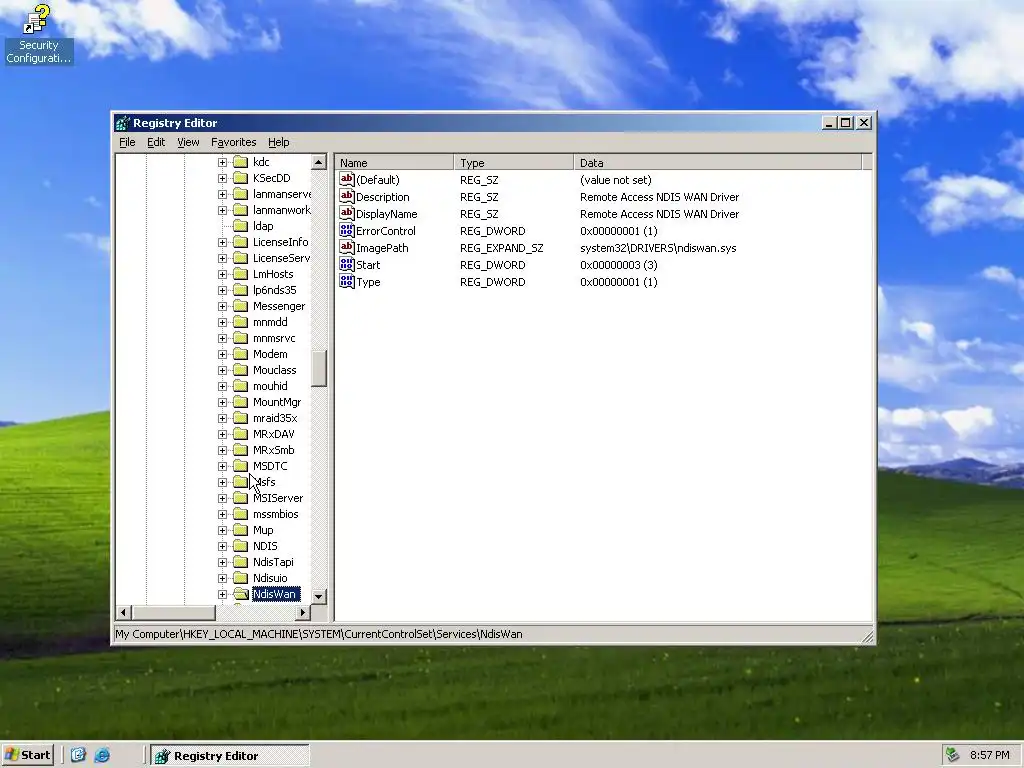Expand the Modem key
The image size is (1024, 768).
[223, 354]
